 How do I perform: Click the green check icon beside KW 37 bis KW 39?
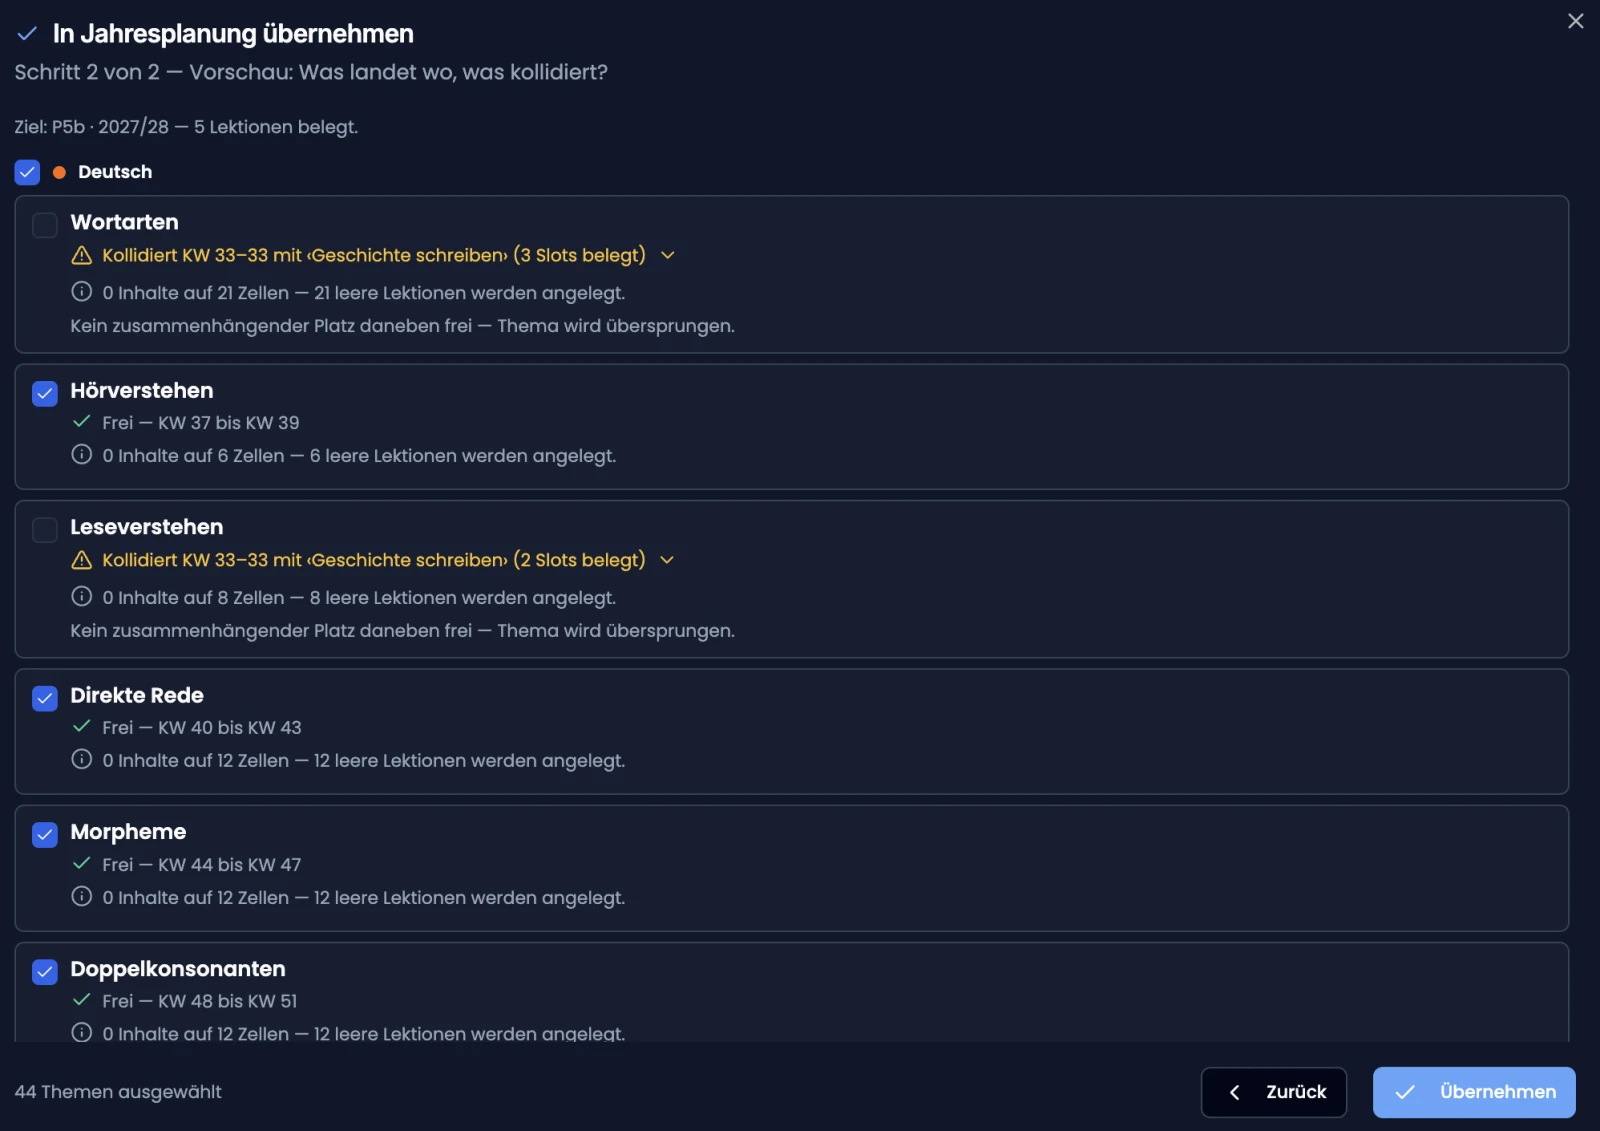tap(82, 422)
